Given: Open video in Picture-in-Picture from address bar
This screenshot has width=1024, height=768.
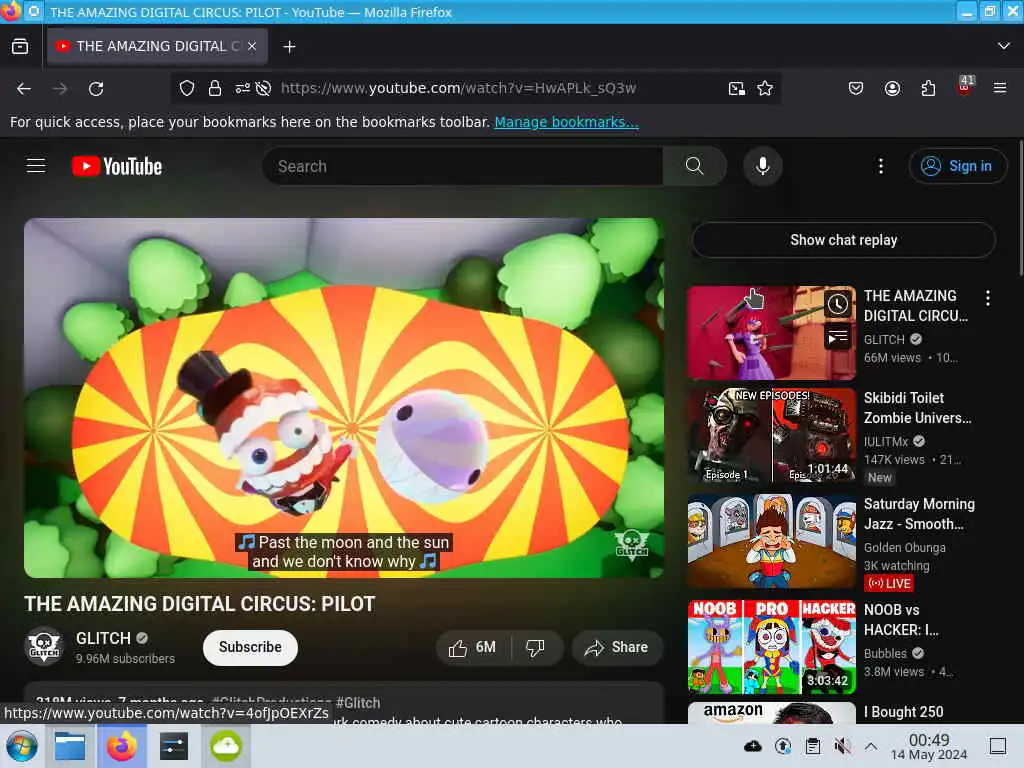Looking at the screenshot, I should pyautogui.click(x=737, y=88).
